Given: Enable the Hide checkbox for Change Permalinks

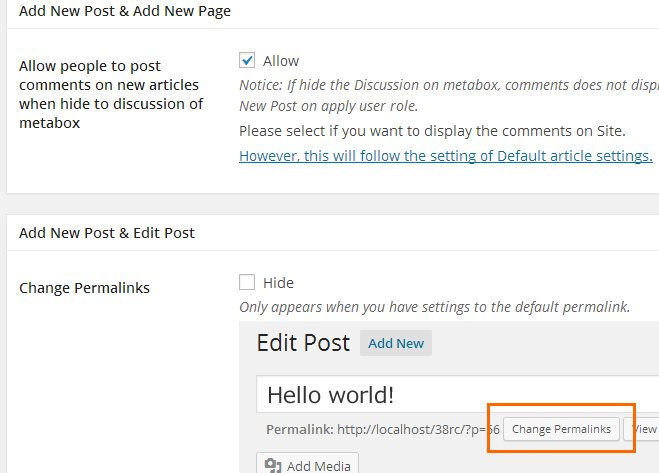Looking at the screenshot, I should pos(247,282).
